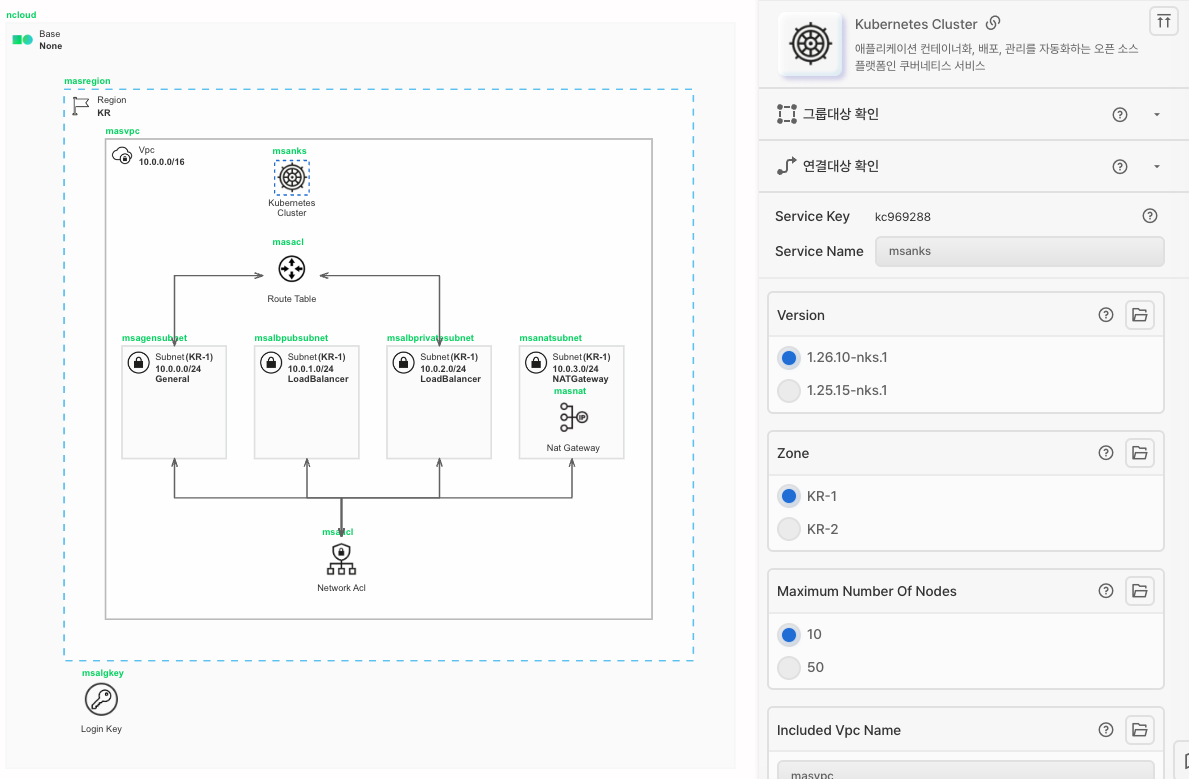Click the large Kubernetes wheel icon in panel header
This screenshot has width=1189, height=779.
click(x=811, y=44)
